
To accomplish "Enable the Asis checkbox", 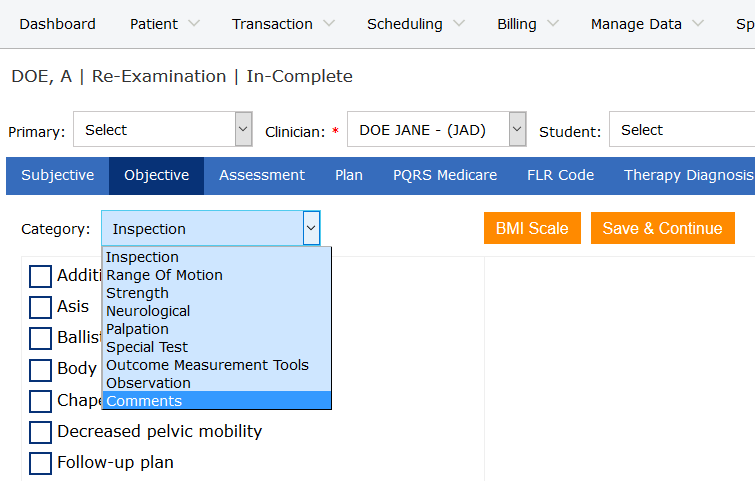I will [x=40, y=307].
